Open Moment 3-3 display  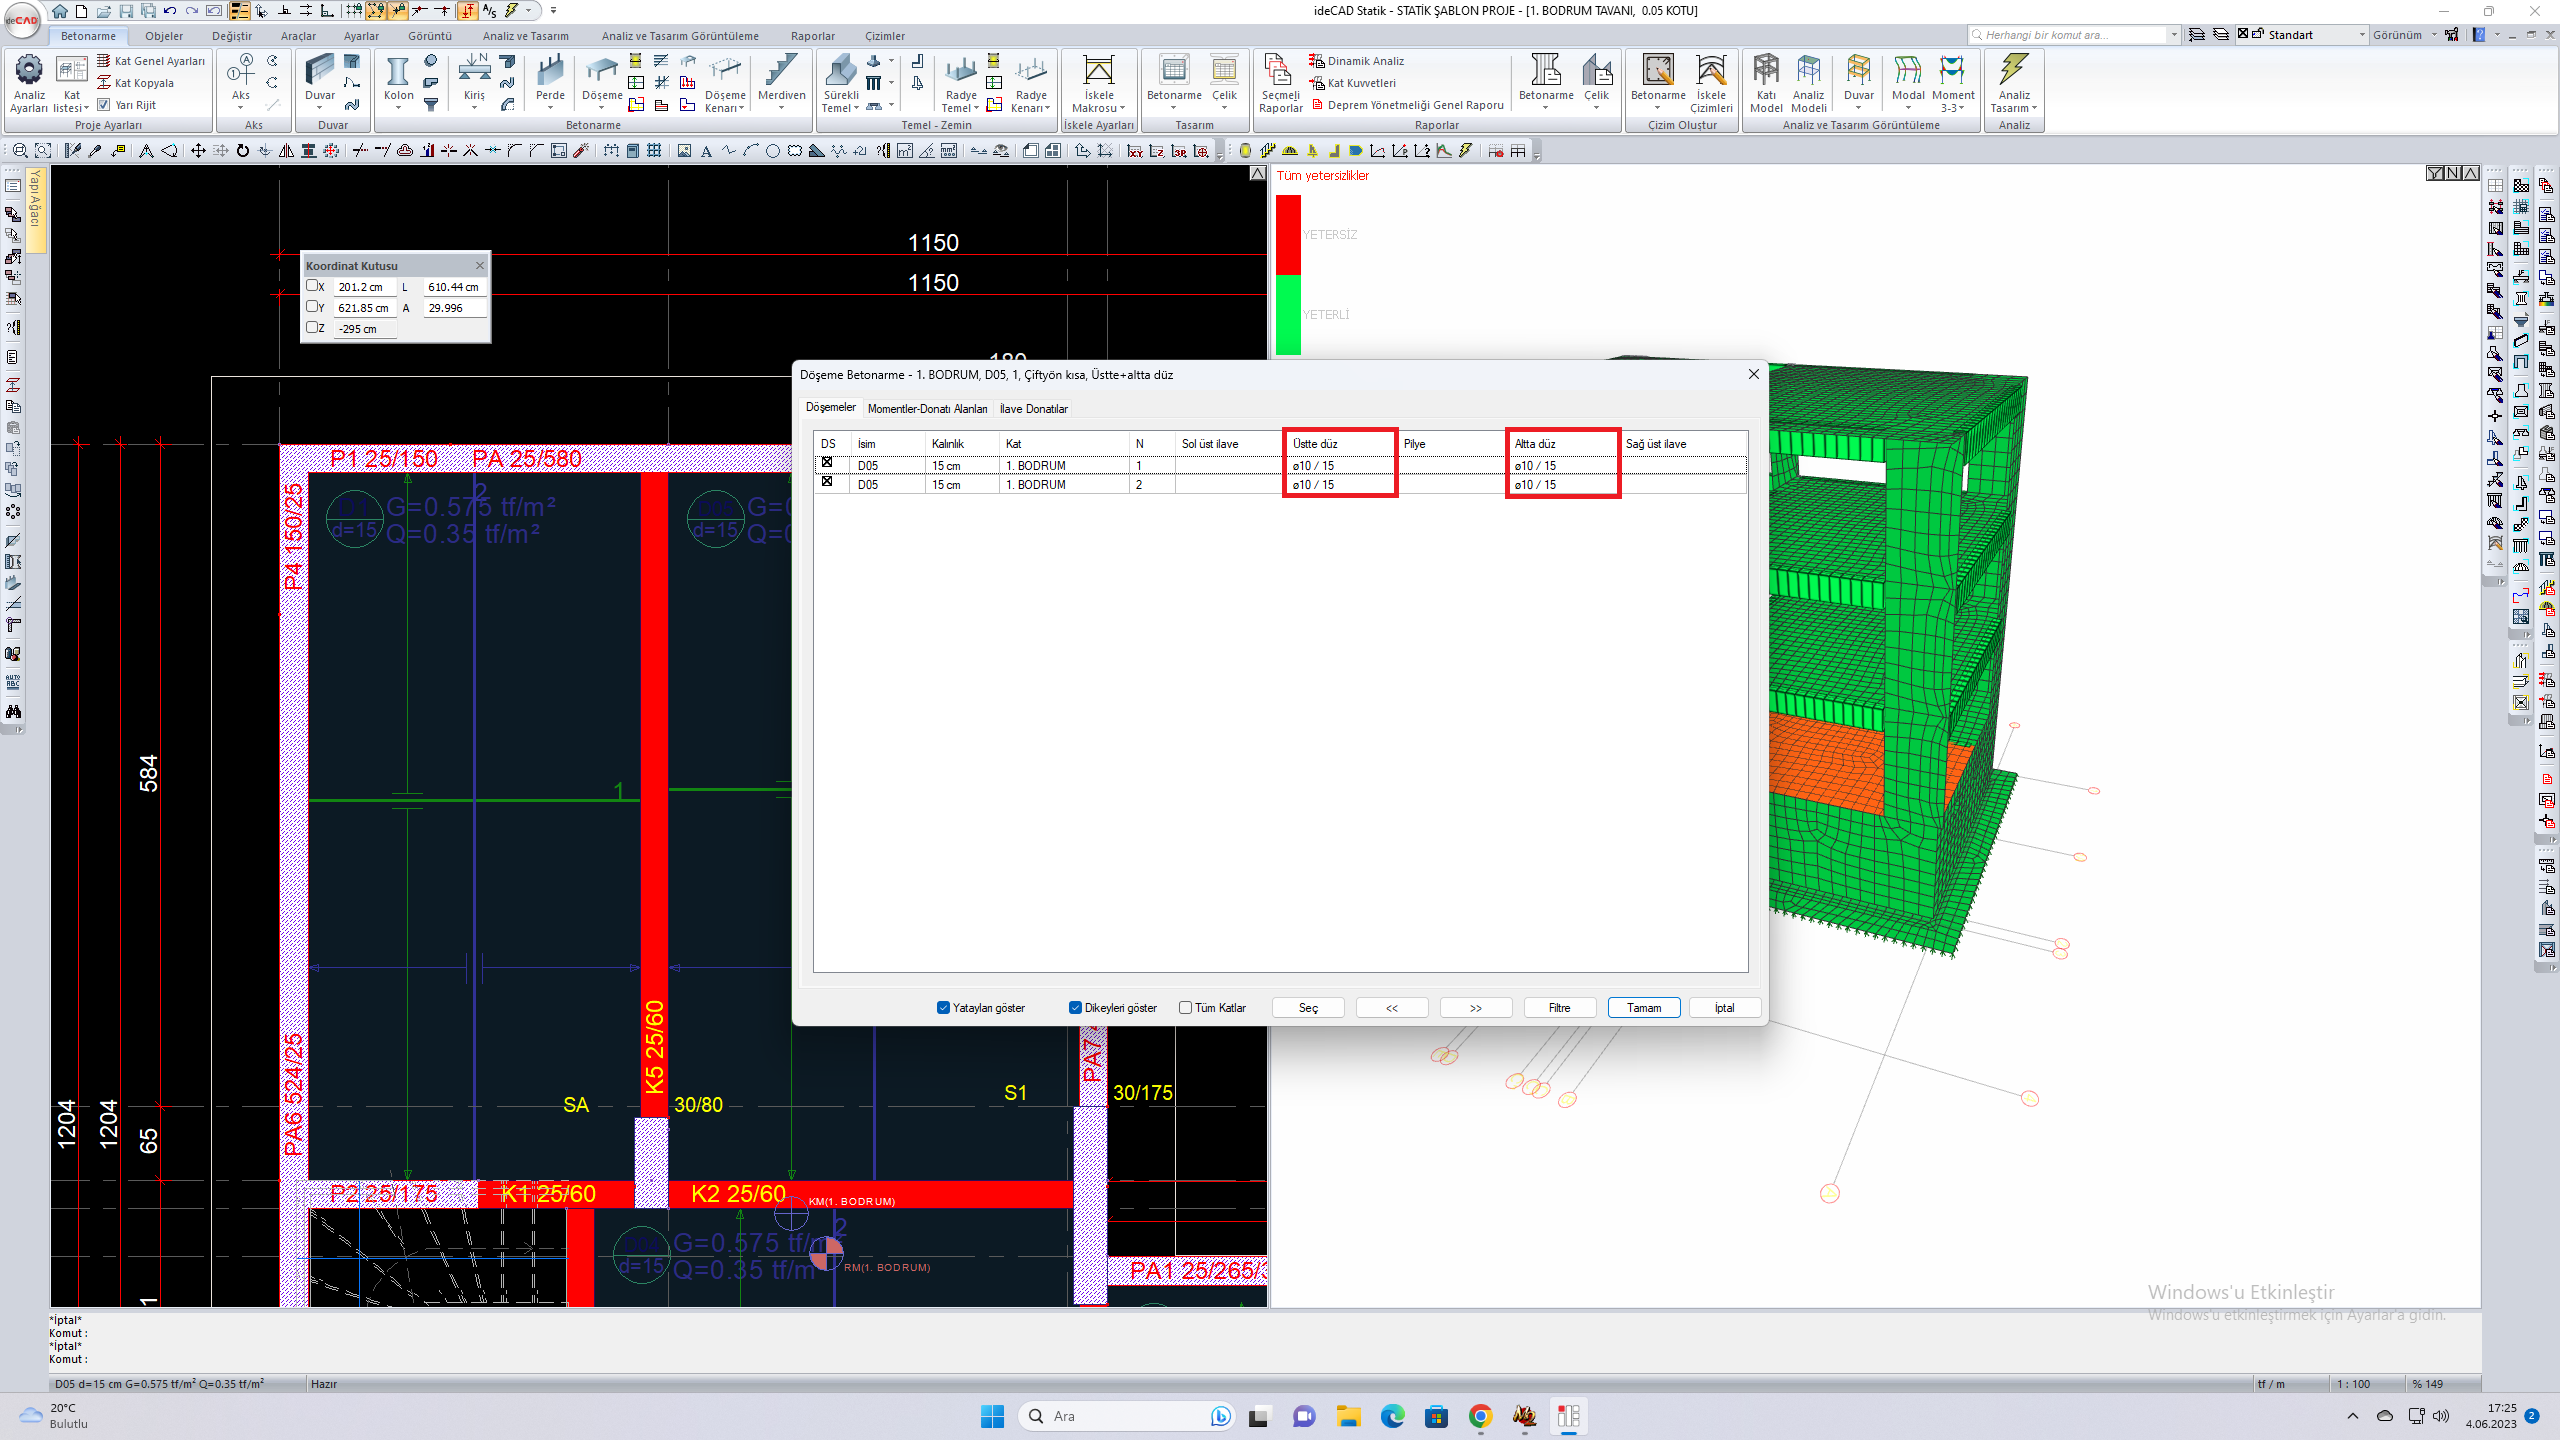pos(1953,82)
